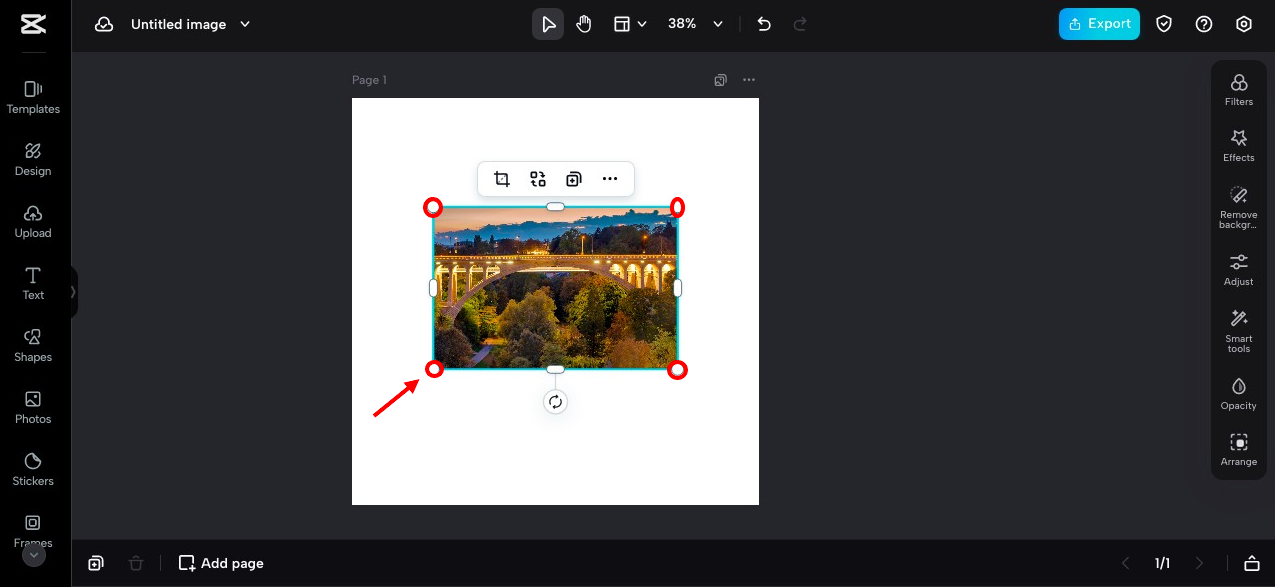Viewport: 1275px width, 587px height.
Task: Click the bottom-right corner resize handle
Action: pos(677,370)
